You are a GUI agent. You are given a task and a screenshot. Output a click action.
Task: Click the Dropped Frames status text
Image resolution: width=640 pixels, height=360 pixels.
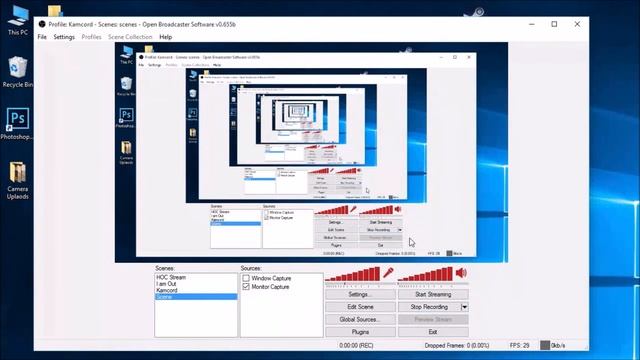[x=457, y=345]
